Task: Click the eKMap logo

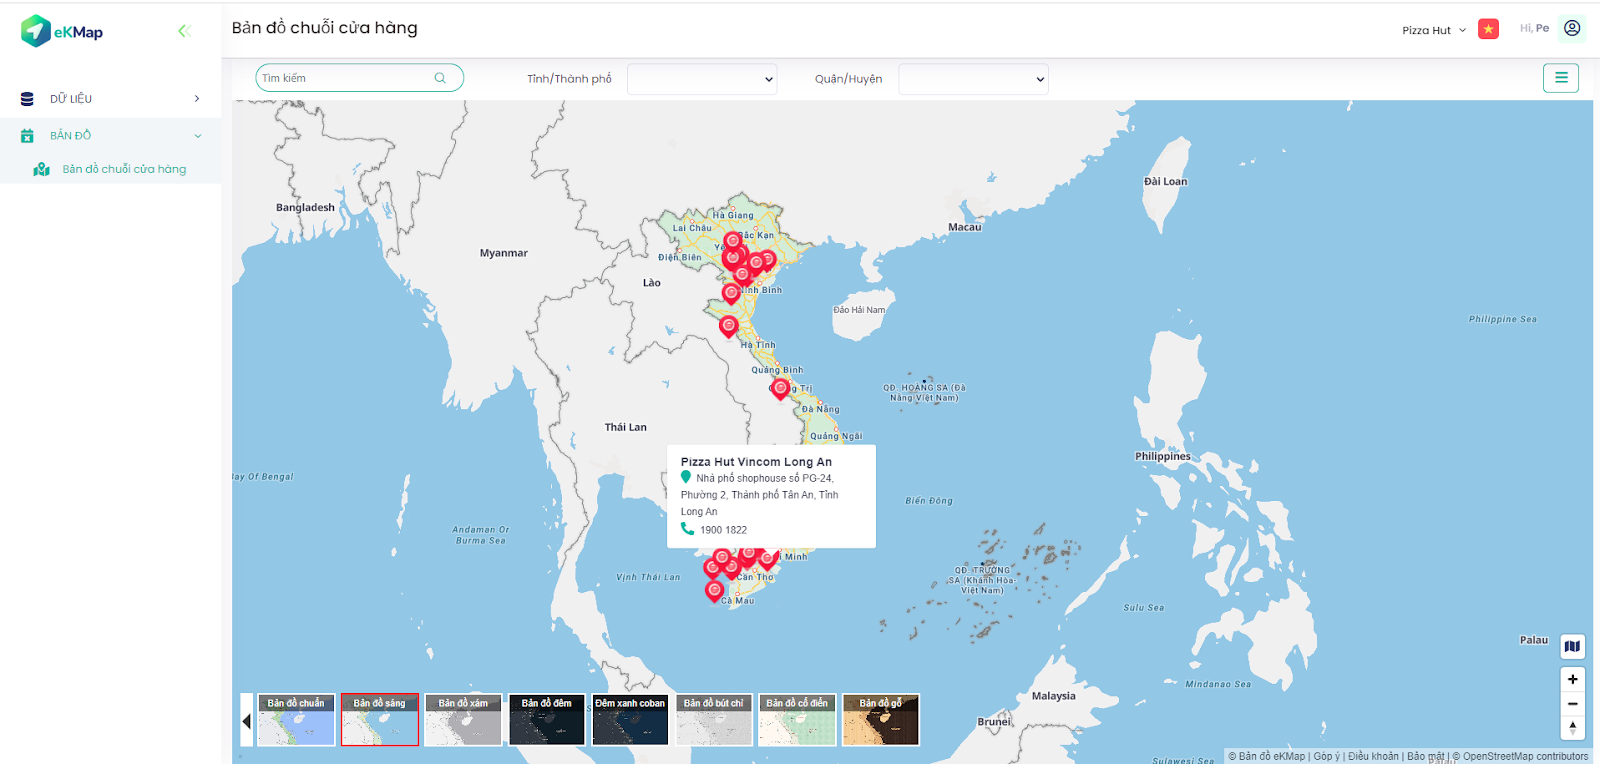Action: [x=62, y=31]
